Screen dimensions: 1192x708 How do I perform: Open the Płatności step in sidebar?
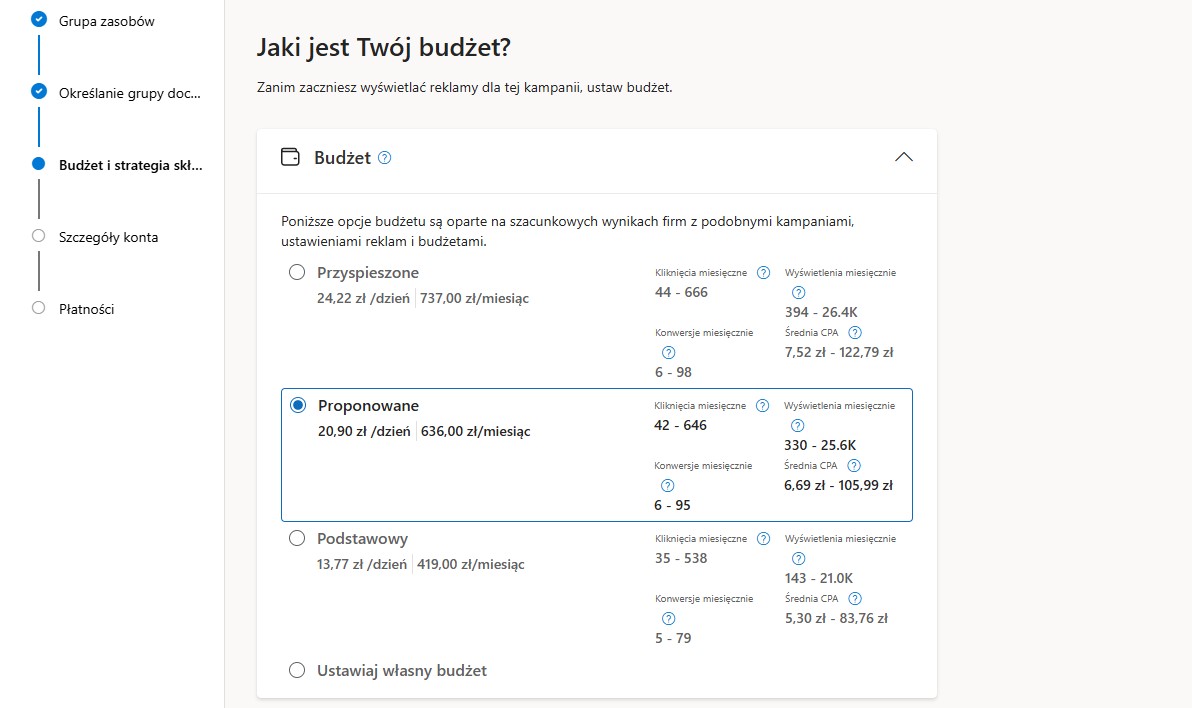[x=87, y=309]
